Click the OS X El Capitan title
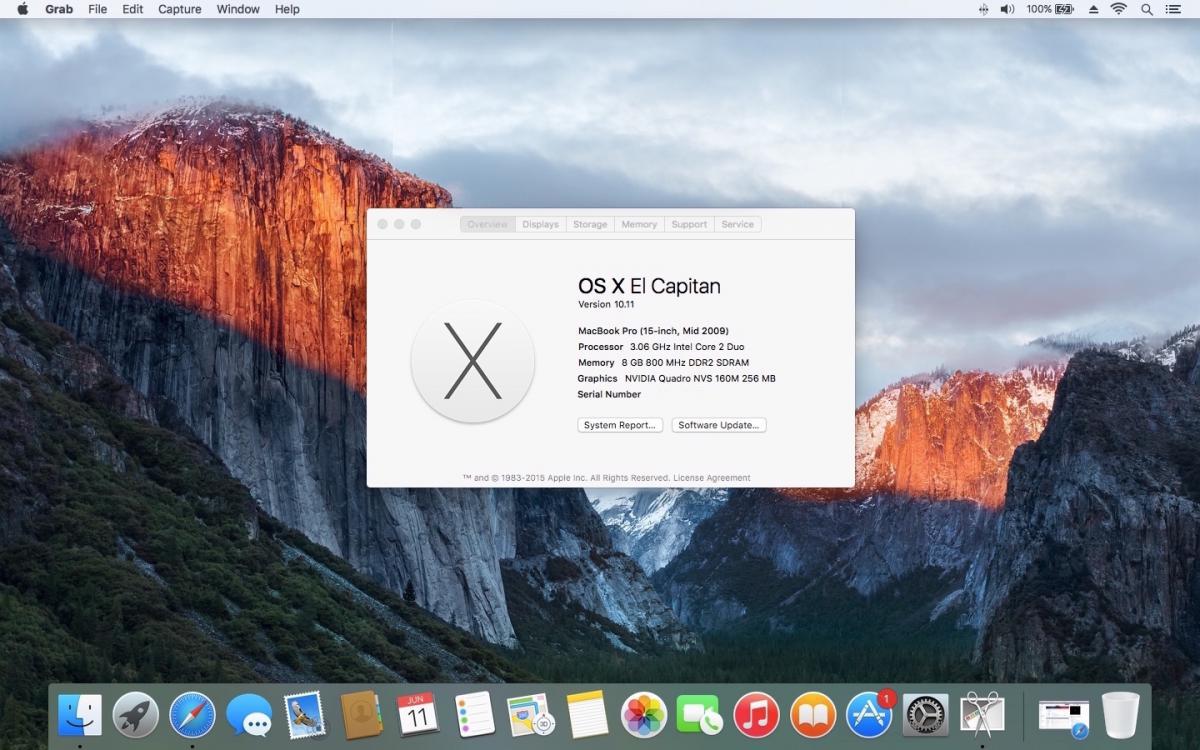Screen dimensions: 1200x750 649,286
